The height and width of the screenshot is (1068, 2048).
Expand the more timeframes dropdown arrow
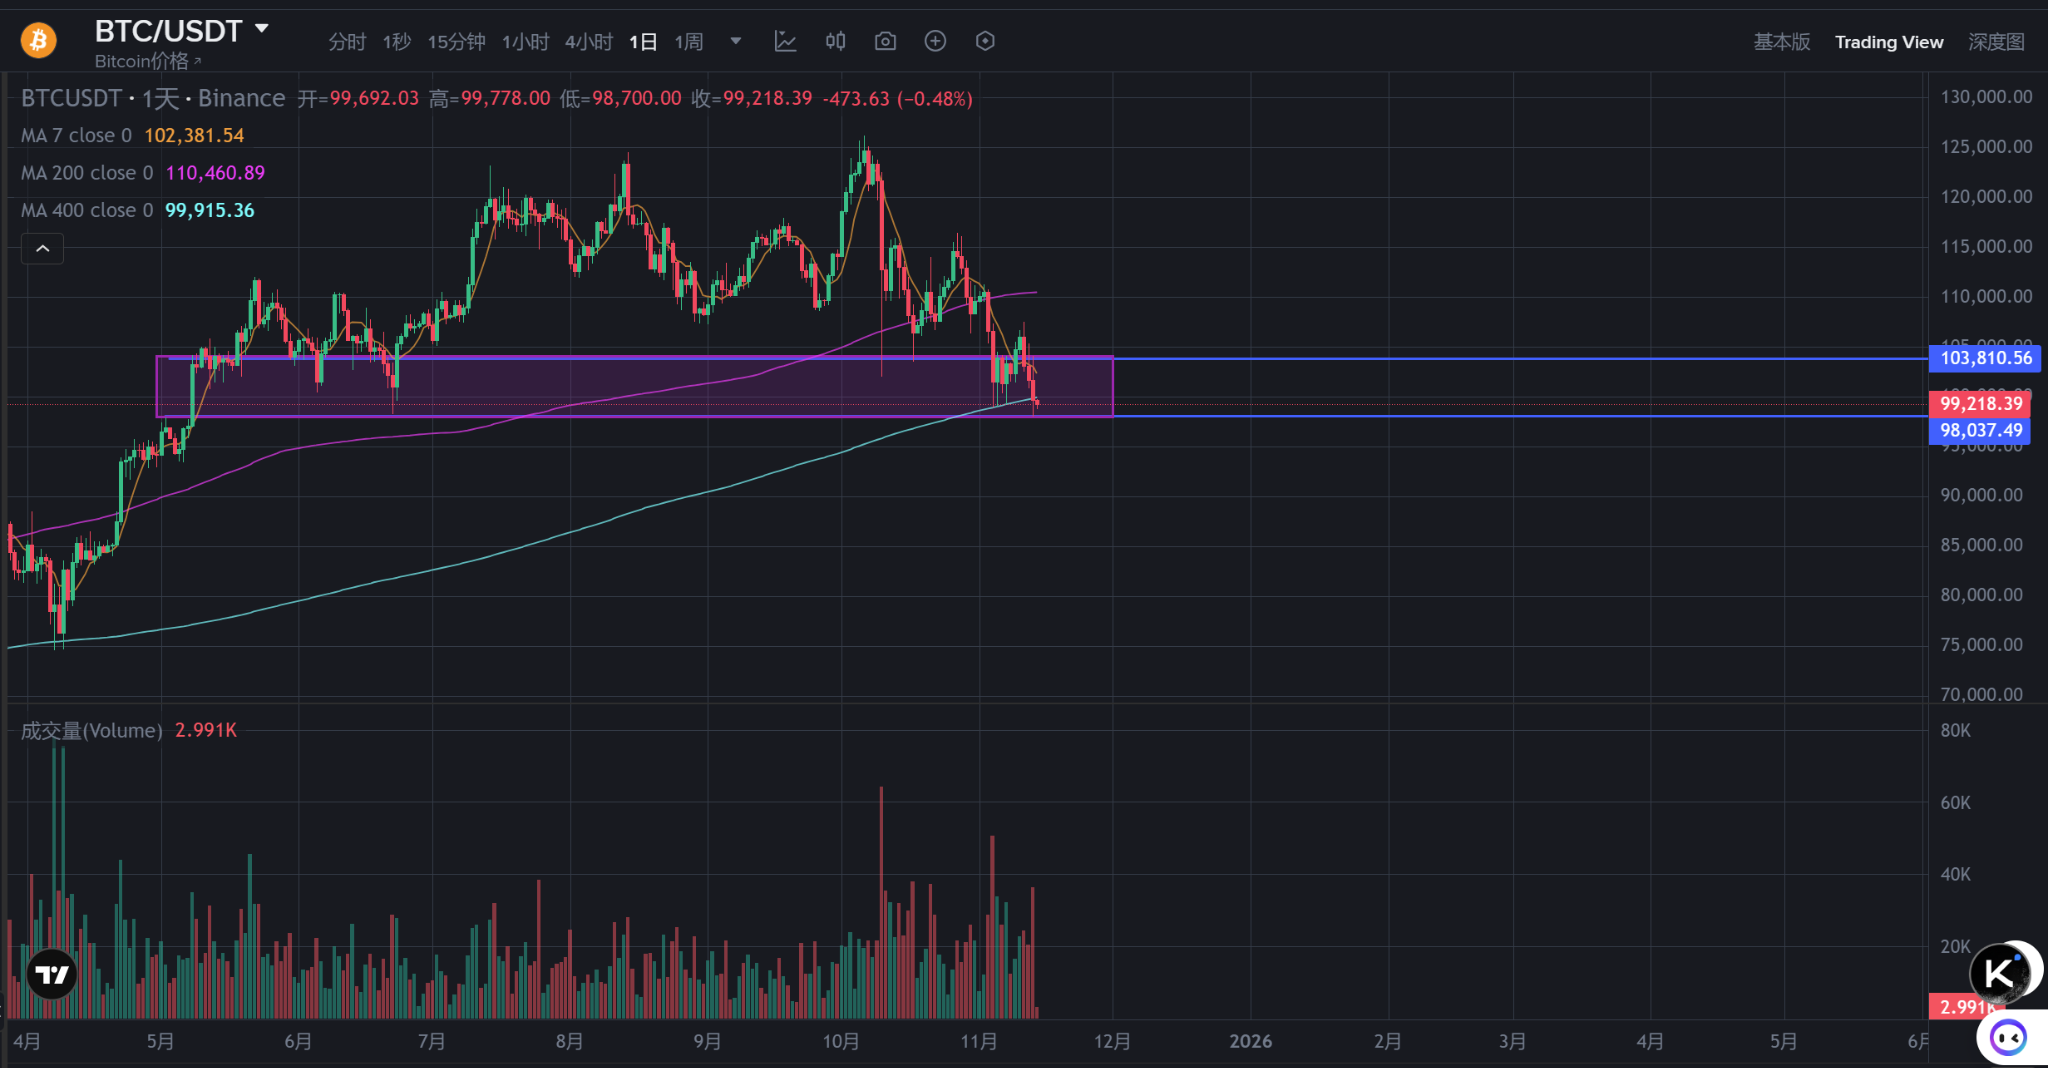736,41
